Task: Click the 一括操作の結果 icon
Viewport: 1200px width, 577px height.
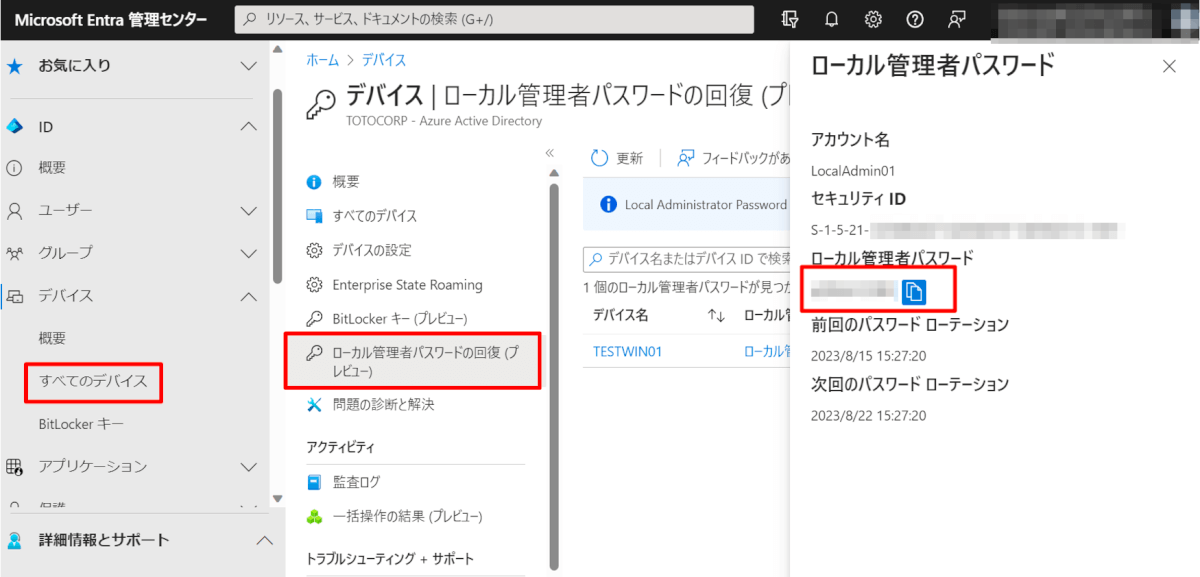Action: [x=314, y=517]
